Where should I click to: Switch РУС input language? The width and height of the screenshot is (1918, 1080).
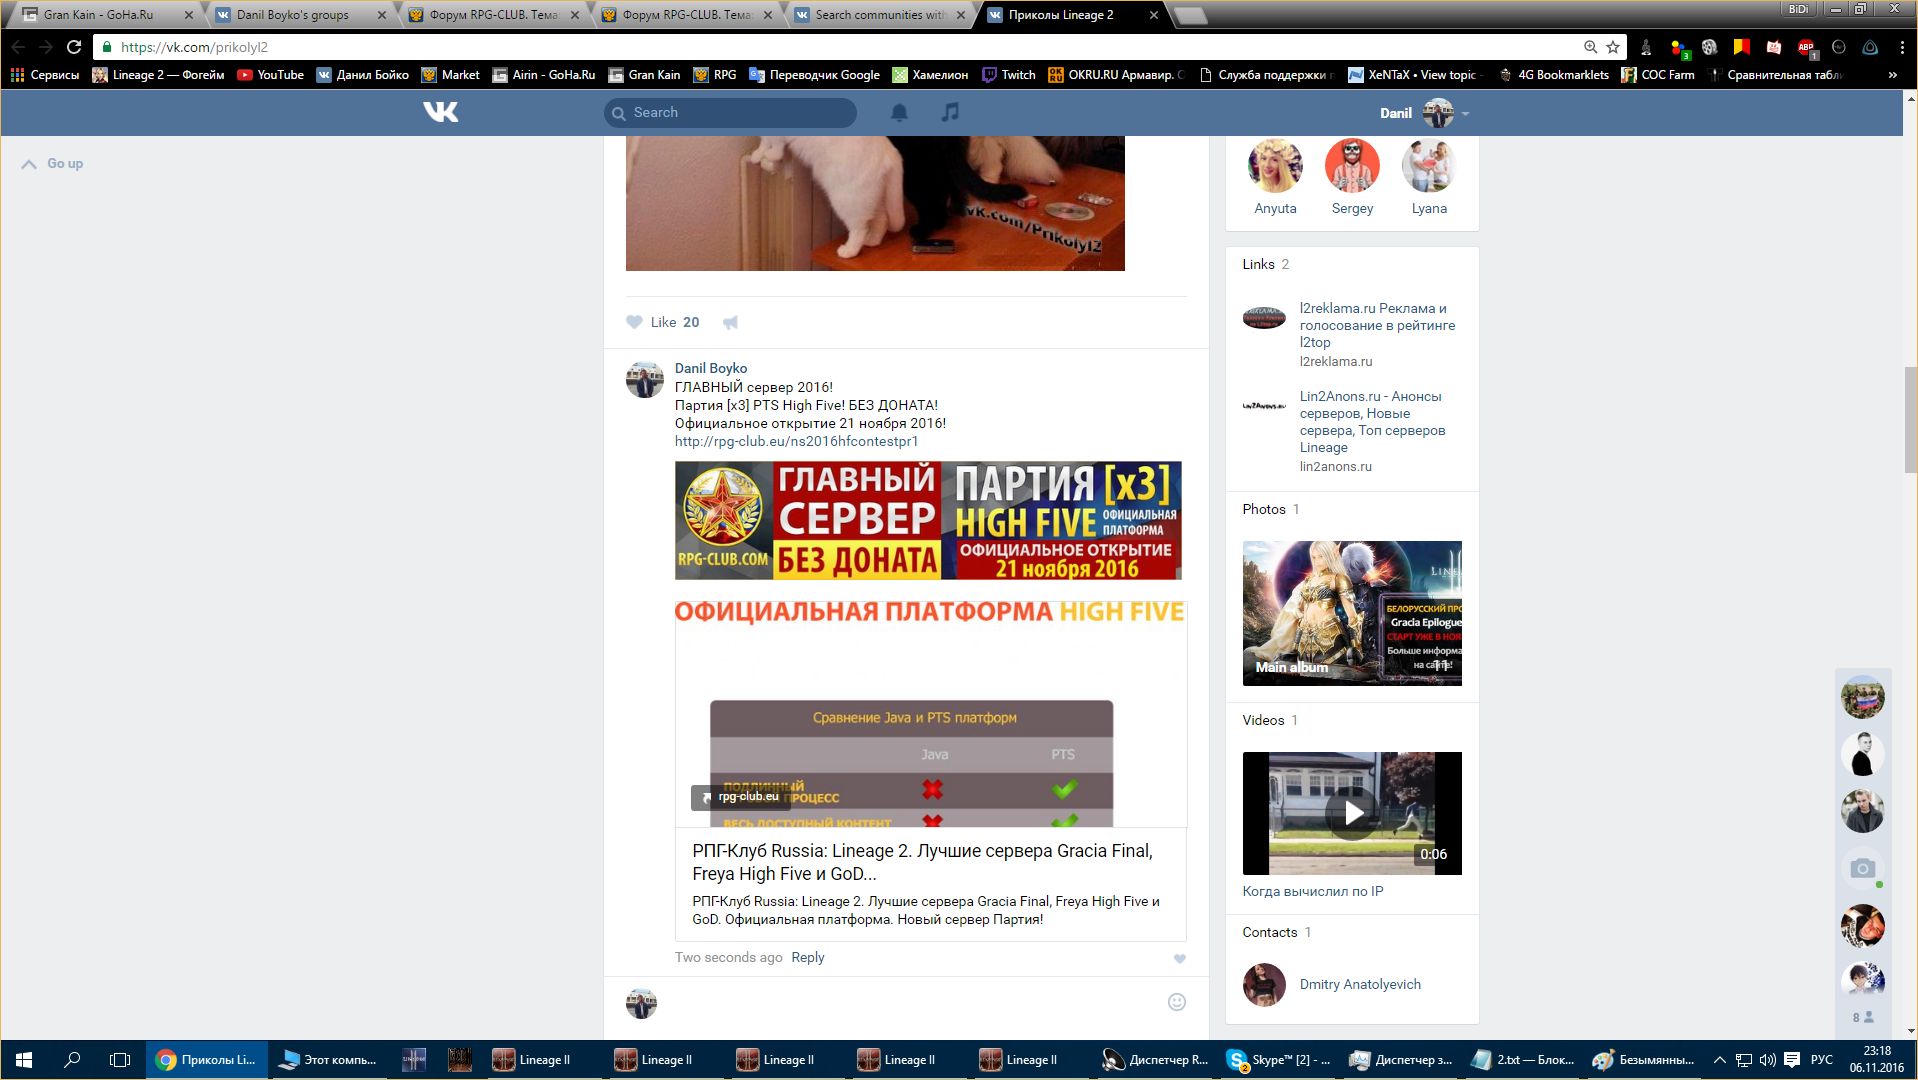pyautogui.click(x=1822, y=1060)
